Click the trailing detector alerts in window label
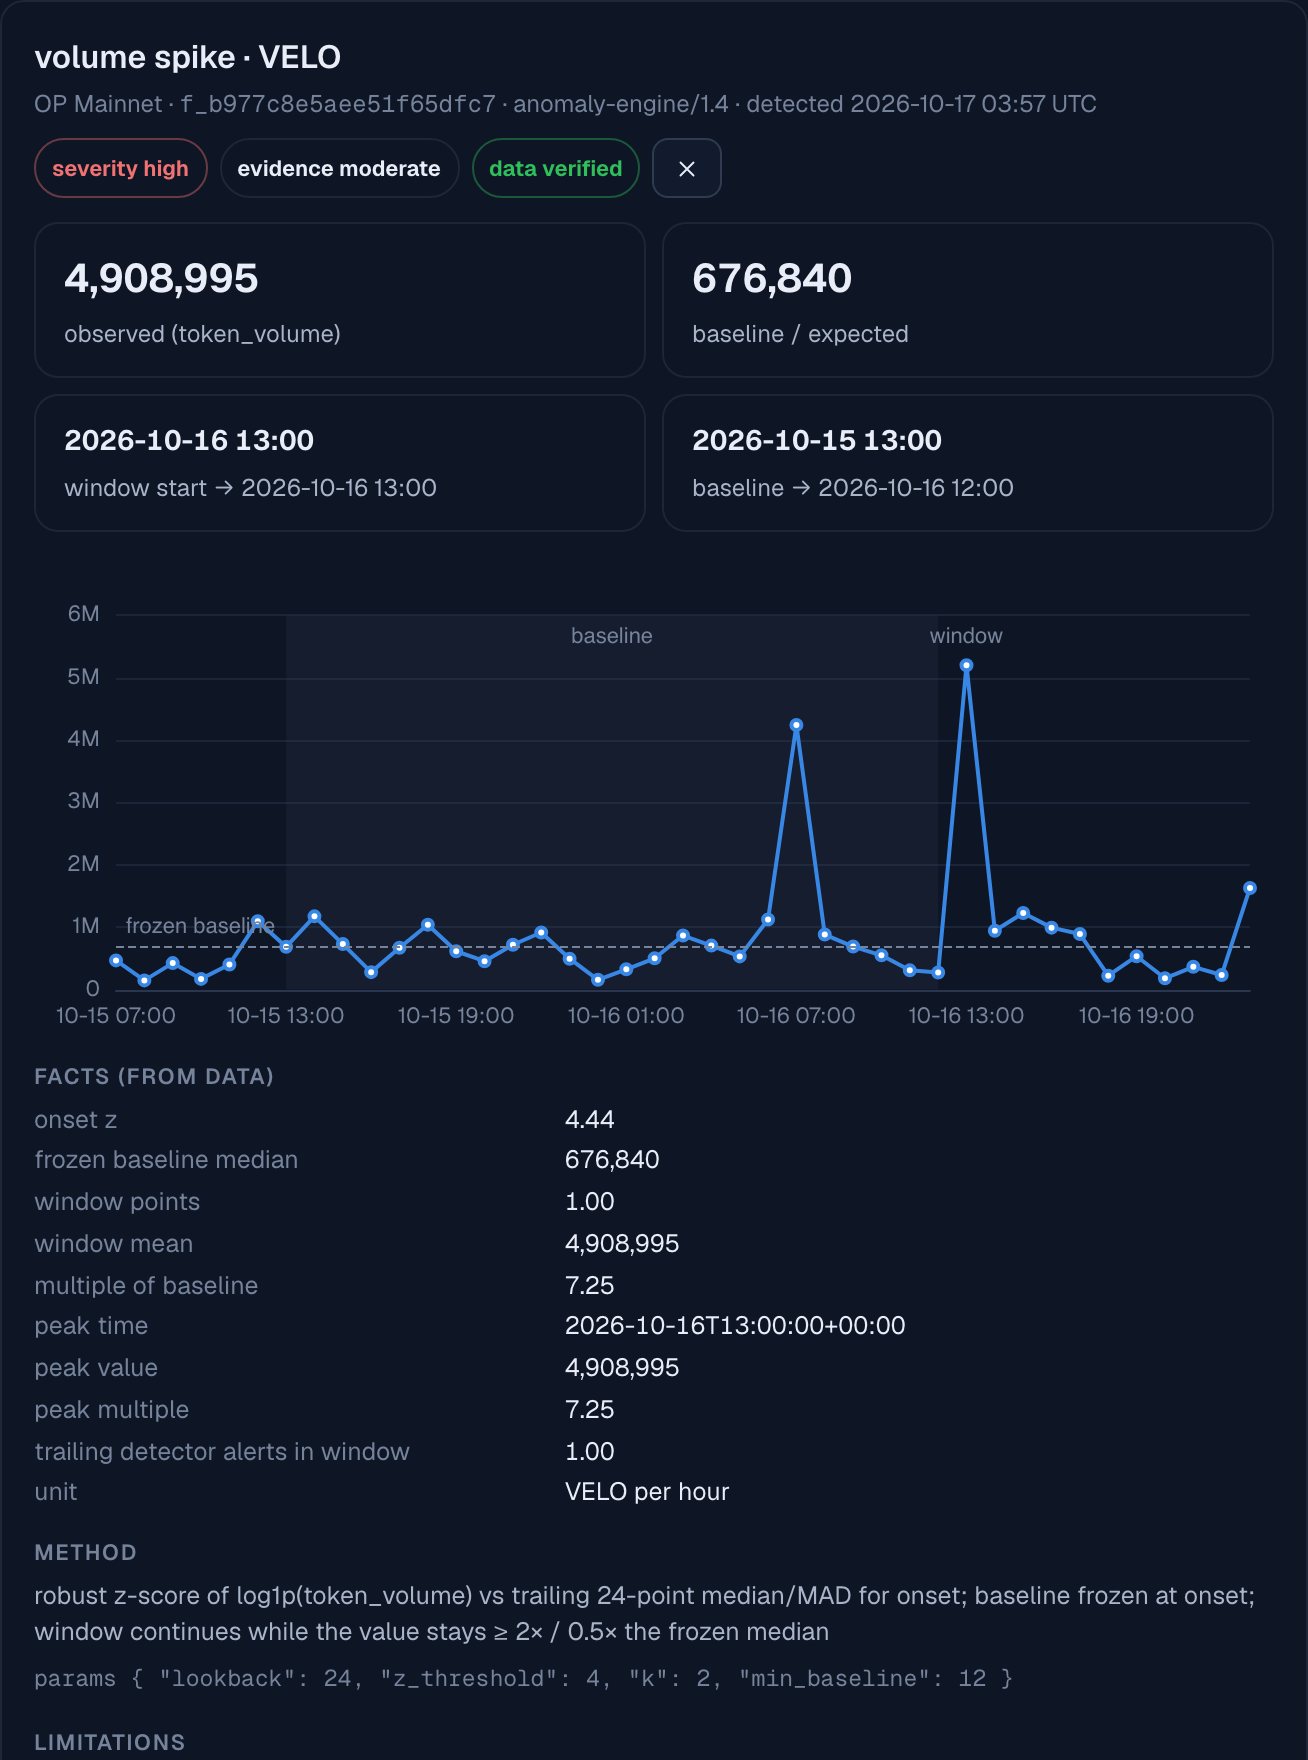The height and width of the screenshot is (1760, 1308). point(222,1452)
